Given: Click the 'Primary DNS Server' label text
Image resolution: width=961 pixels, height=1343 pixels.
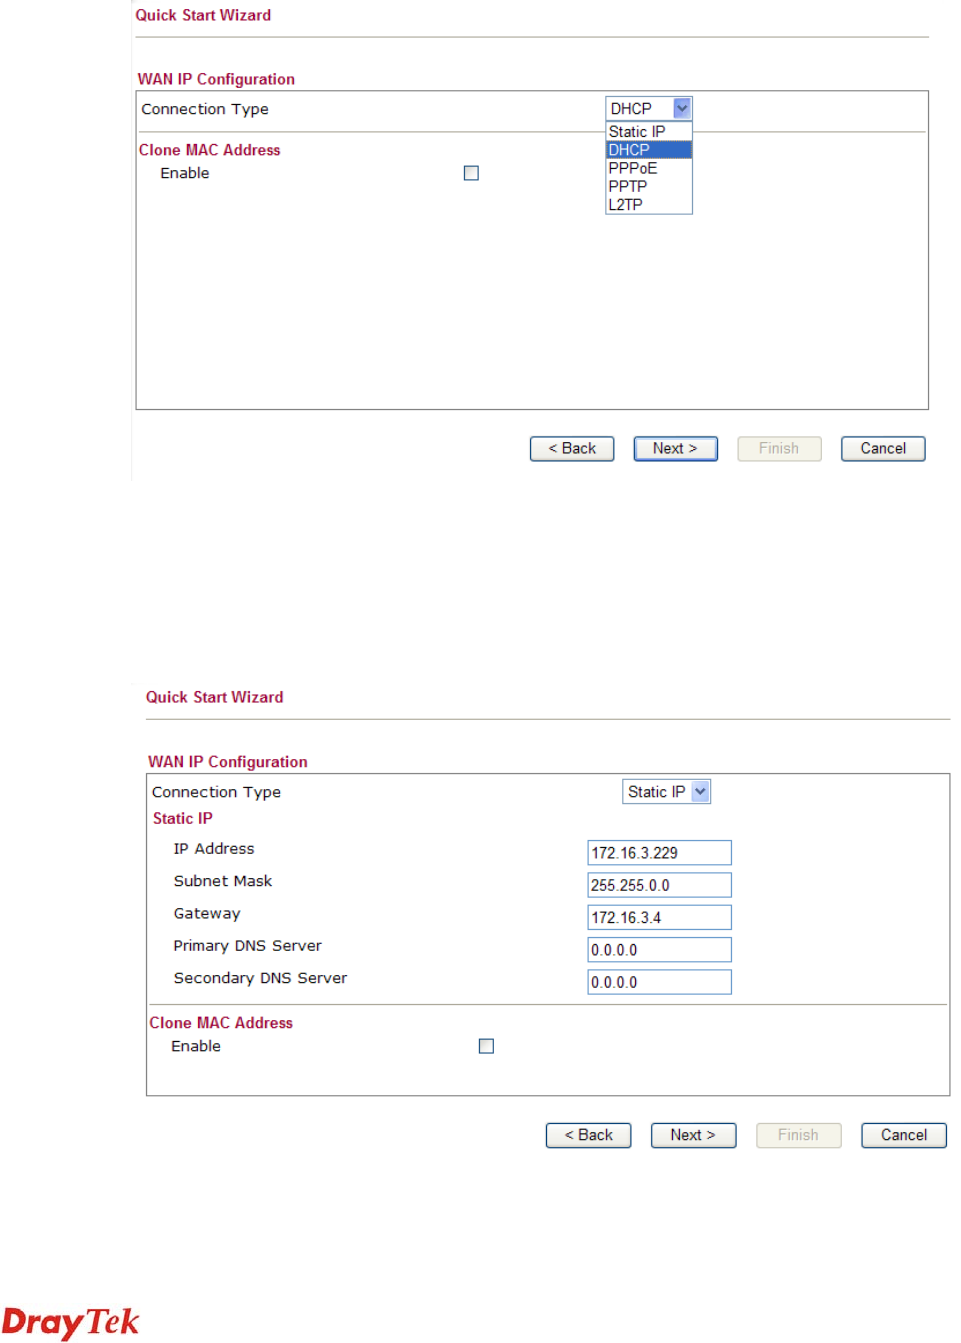Looking at the screenshot, I should [x=247, y=946].
